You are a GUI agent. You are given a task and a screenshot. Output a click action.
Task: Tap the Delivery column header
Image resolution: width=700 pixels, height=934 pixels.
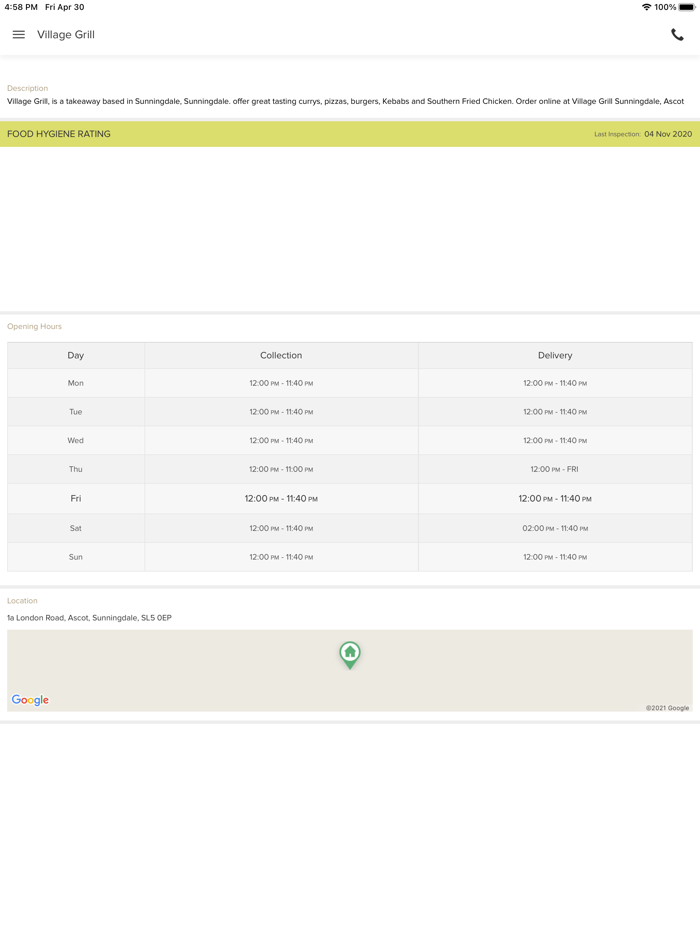click(x=555, y=355)
